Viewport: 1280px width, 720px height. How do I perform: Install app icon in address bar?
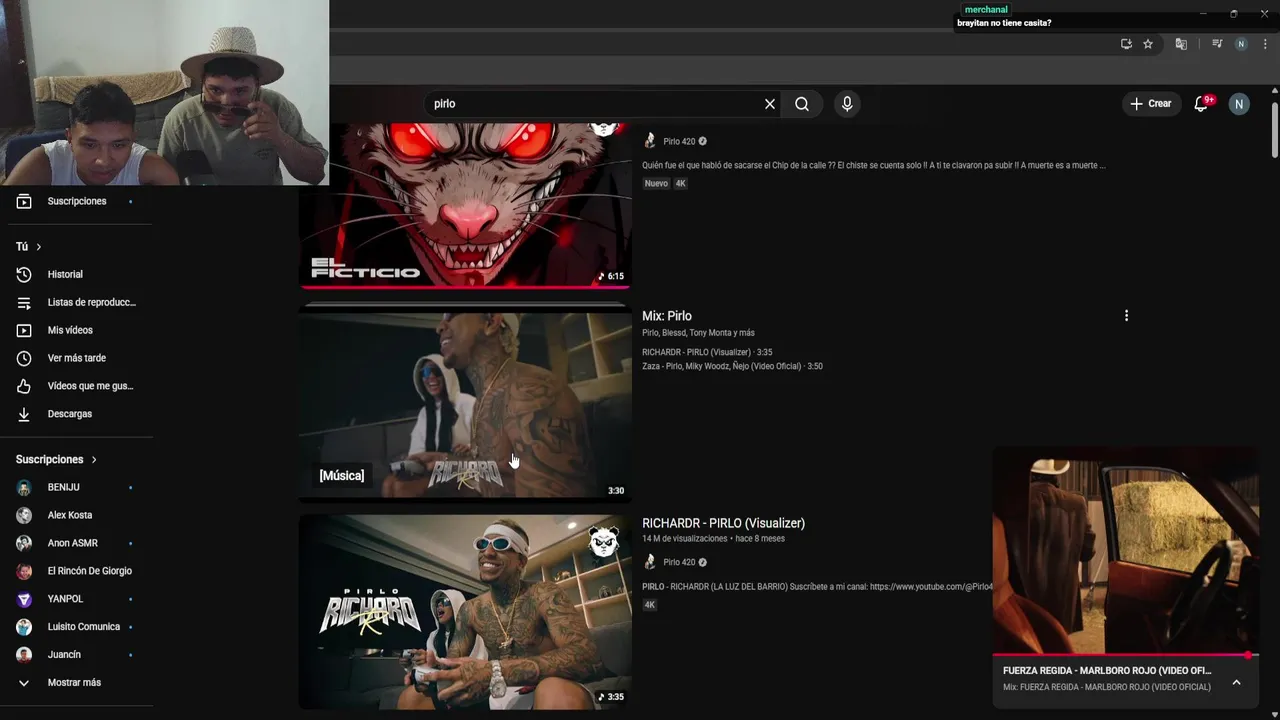(x=1126, y=44)
